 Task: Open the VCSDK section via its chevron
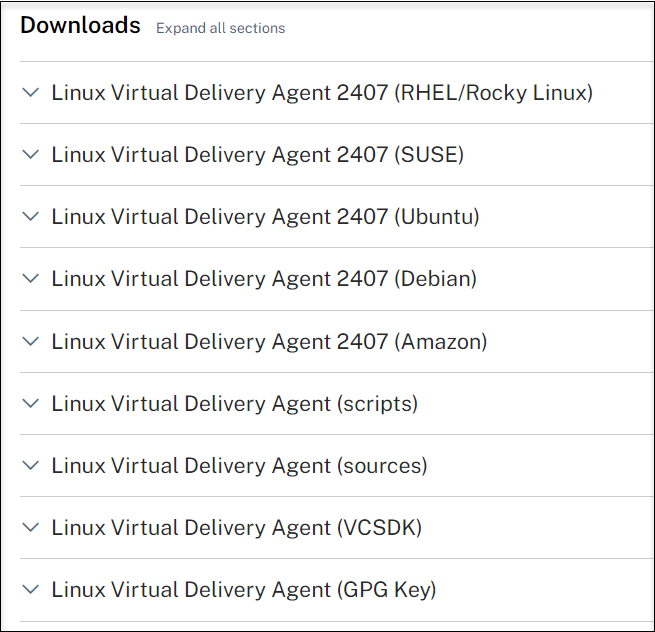31,528
